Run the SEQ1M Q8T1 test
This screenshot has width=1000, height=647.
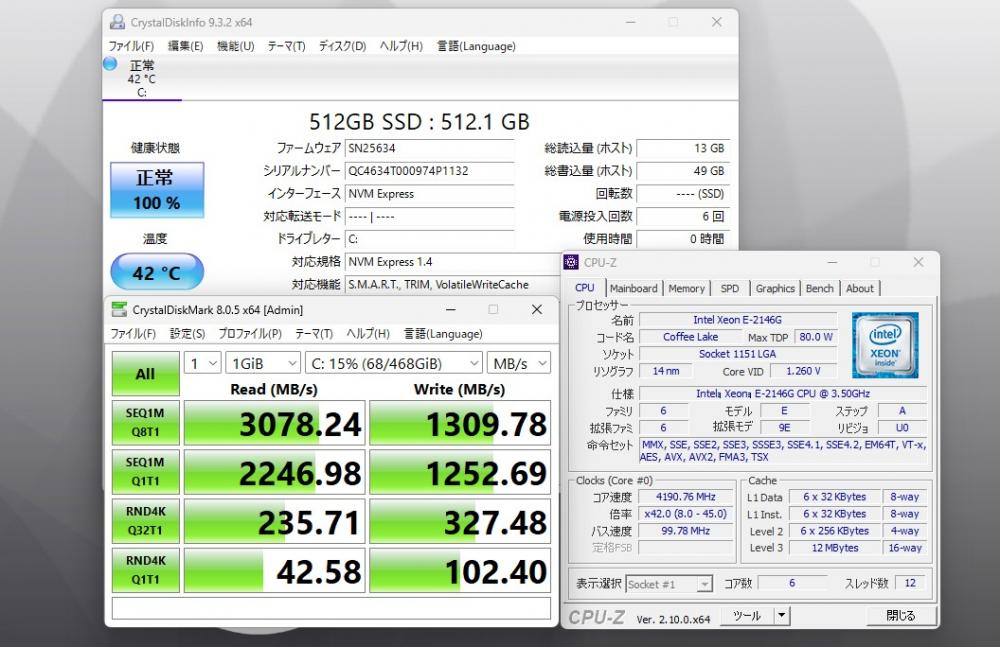point(145,422)
